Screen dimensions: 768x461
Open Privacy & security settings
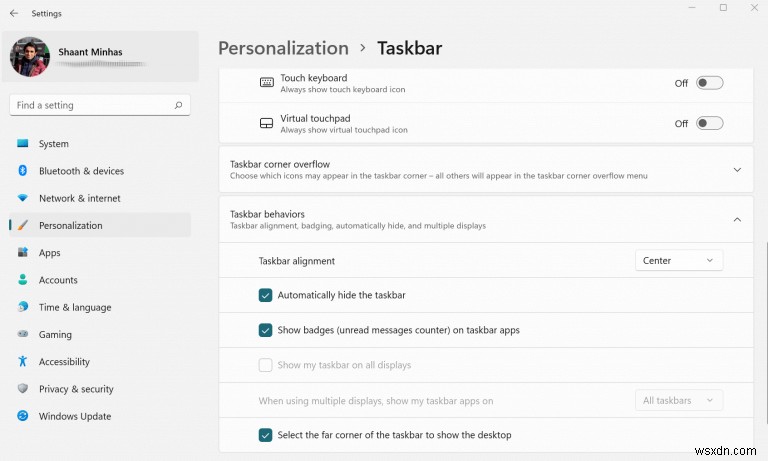76,389
